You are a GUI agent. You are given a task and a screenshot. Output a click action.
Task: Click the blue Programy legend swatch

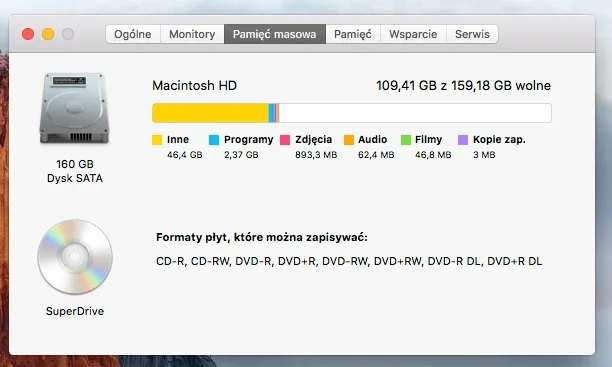tap(214, 140)
